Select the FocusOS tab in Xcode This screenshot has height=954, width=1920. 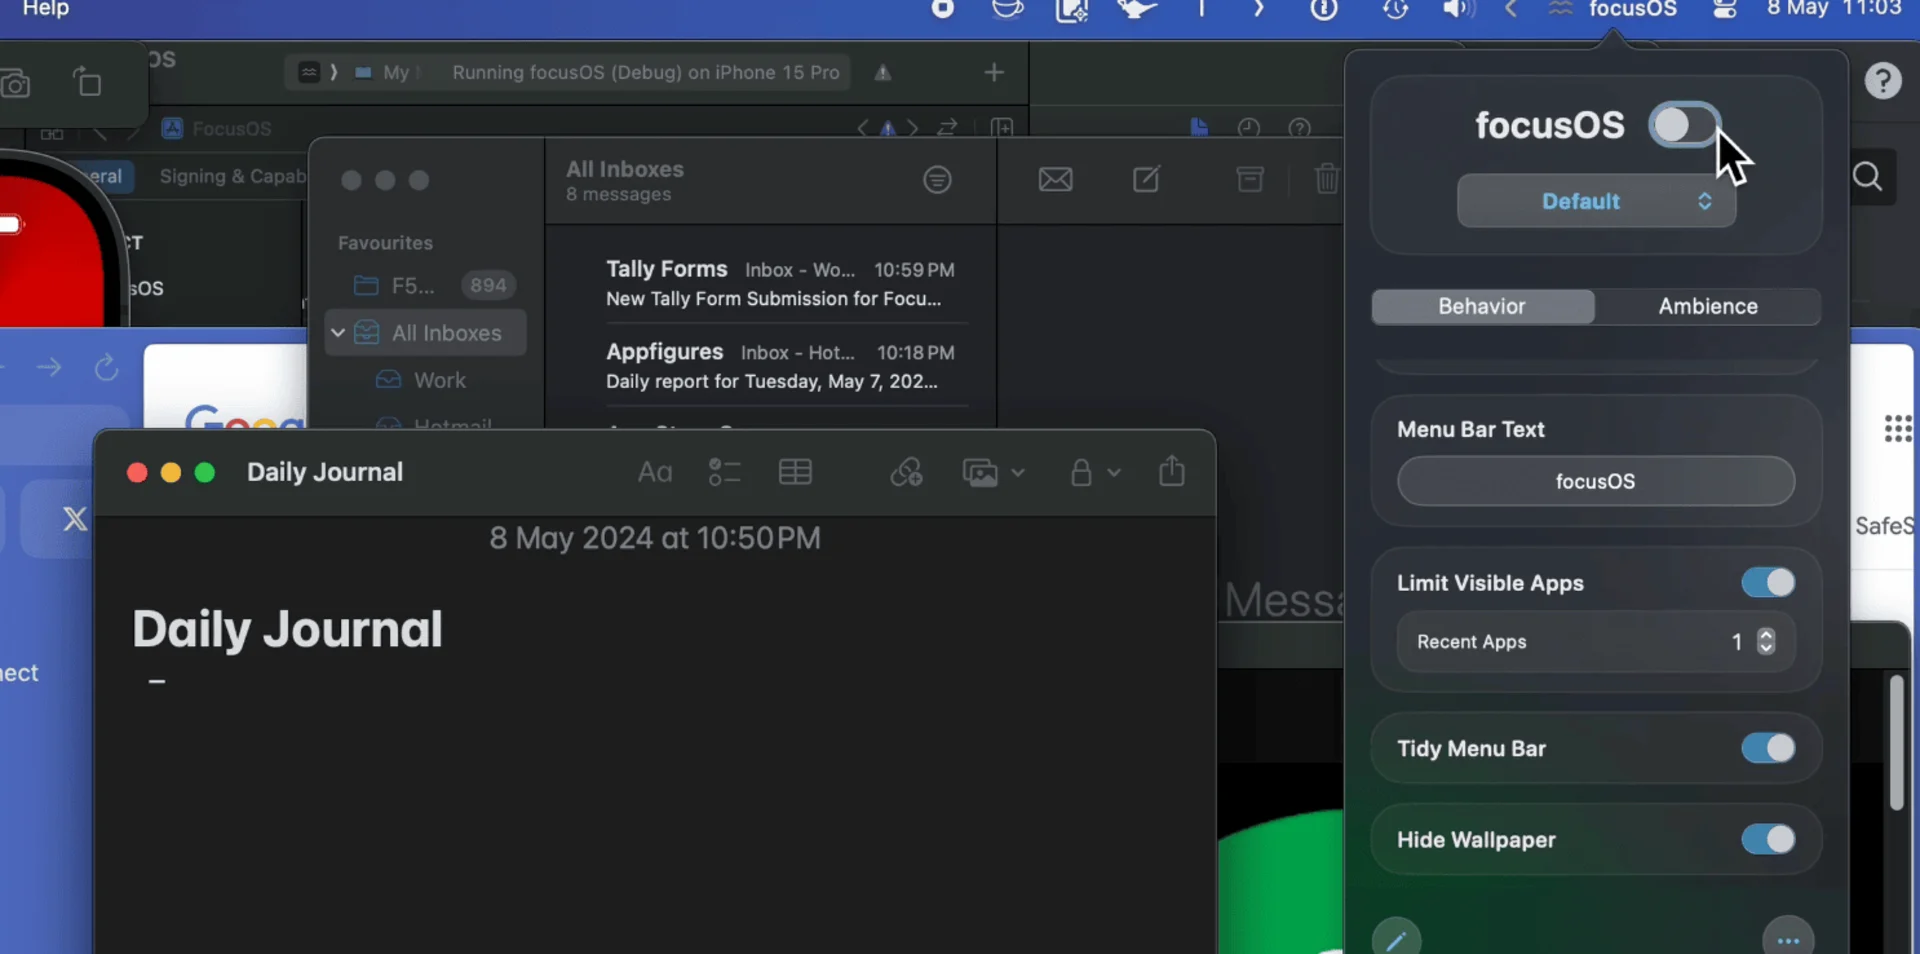coord(217,128)
